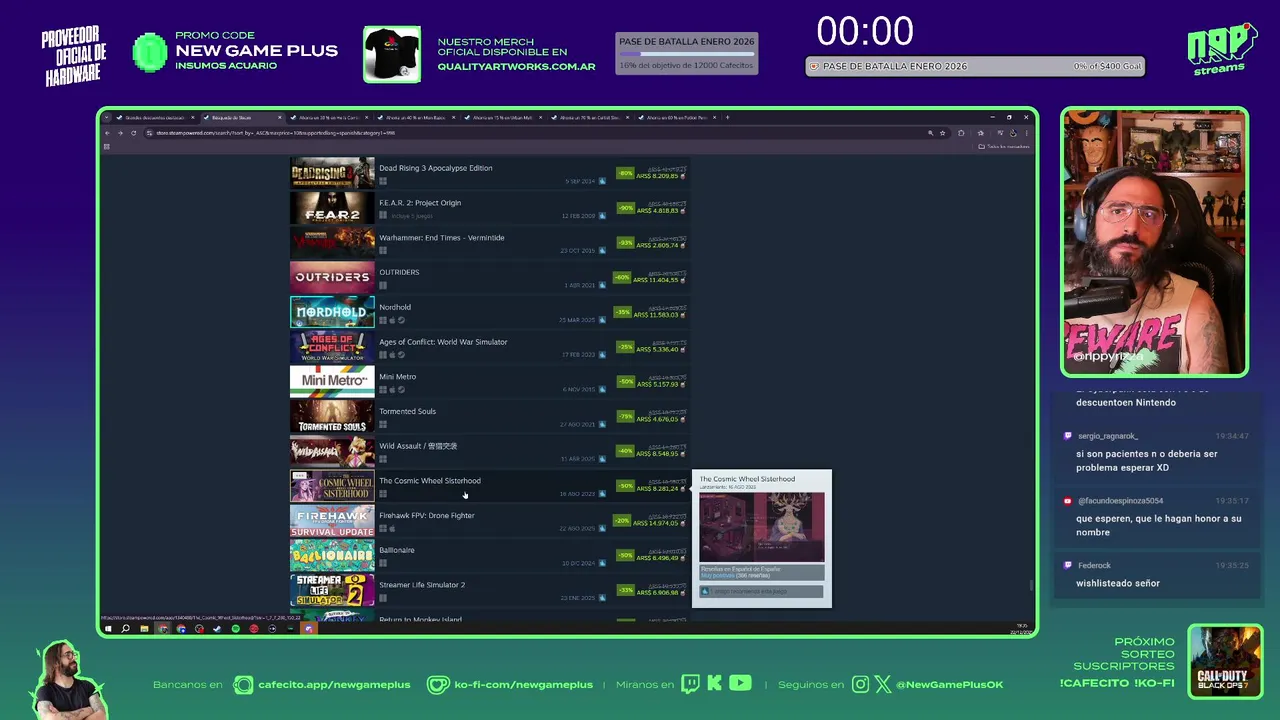Bookmark this page with the star icon
The image size is (1280, 720).
point(942,133)
